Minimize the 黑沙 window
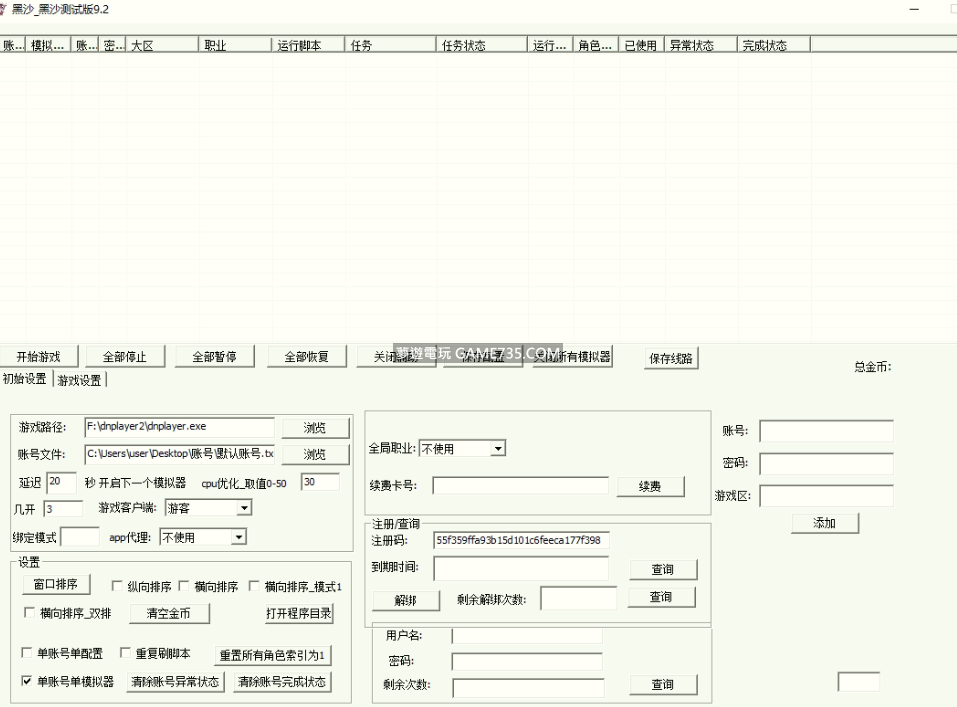Screen dimensions: 957x707 click(x=914, y=9)
